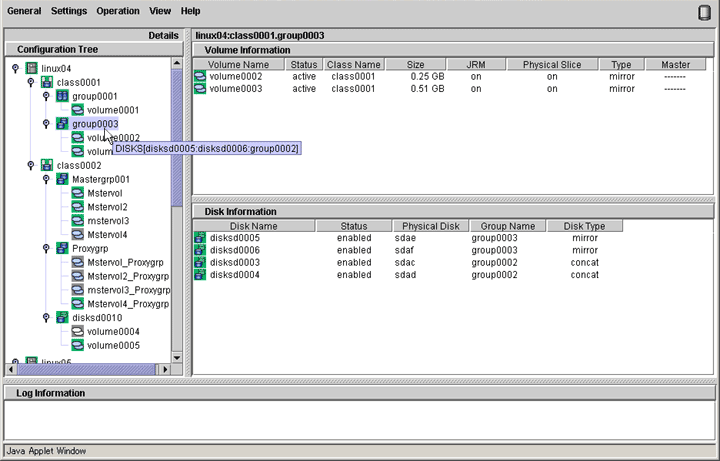The height and width of the screenshot is (461, 720).
Task: Click the tree horizontal scrollbar right arrow
Action: coord(165,369)
